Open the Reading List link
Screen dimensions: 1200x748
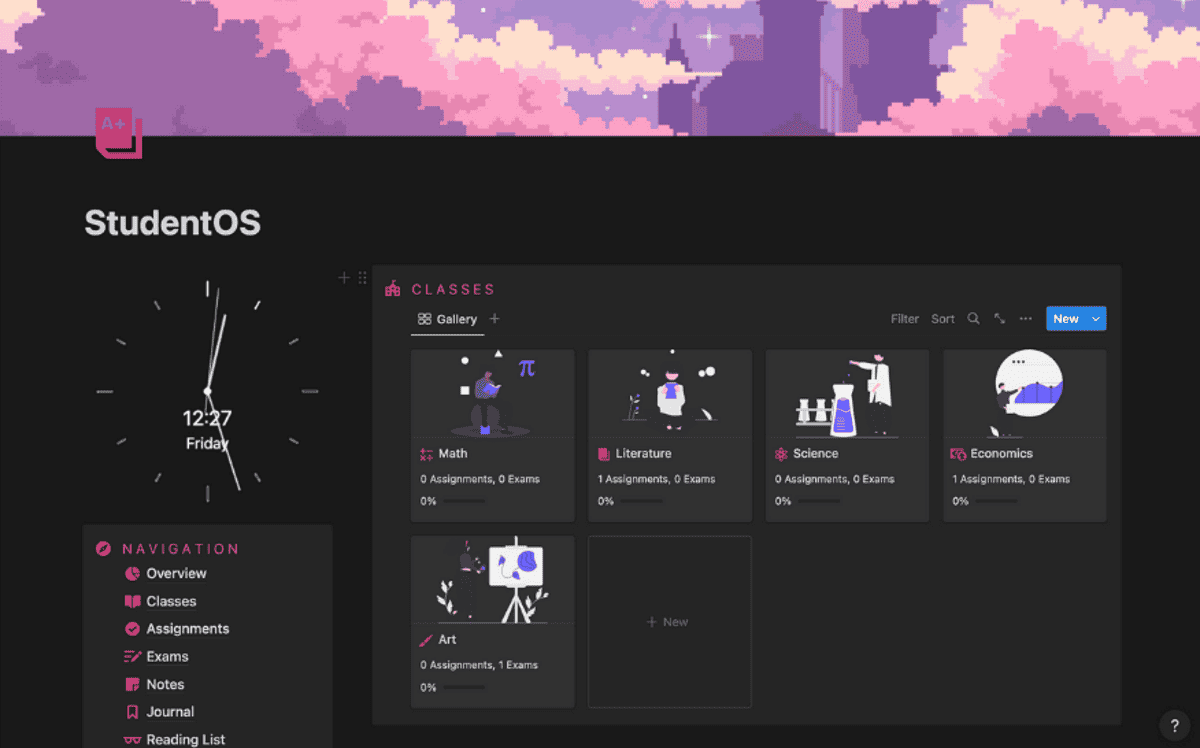point(186,740)
